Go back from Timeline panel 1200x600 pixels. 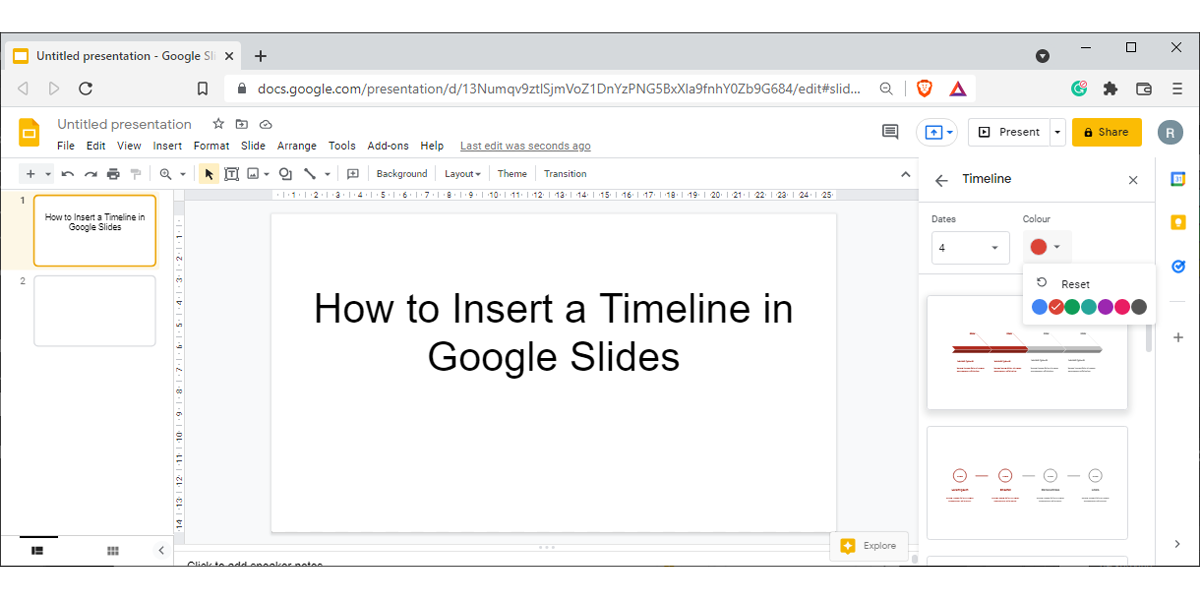click(x=941, y=180)
